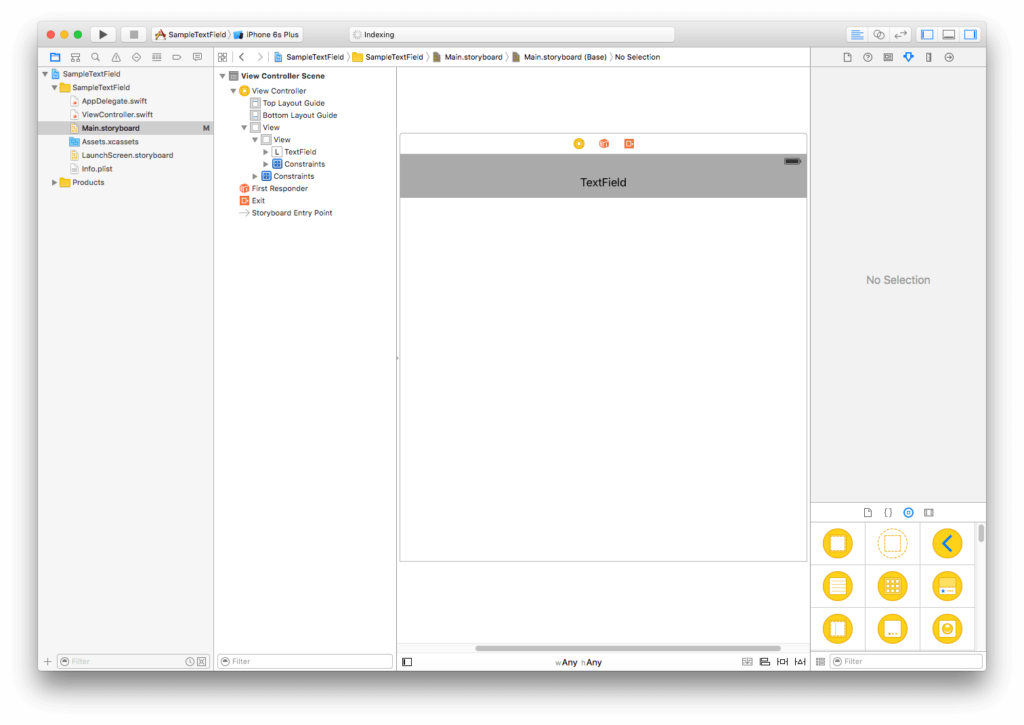The height and width of the screenshot is (725, 1024).
Task: Select the Object library icon
Action: (908, 512)
